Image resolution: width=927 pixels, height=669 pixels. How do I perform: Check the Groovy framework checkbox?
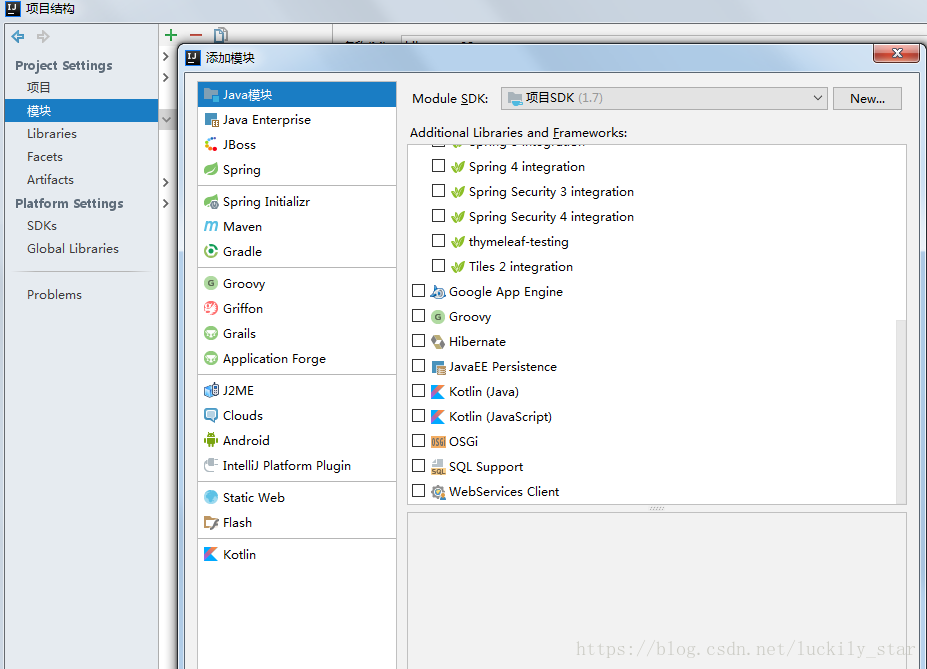419,316
